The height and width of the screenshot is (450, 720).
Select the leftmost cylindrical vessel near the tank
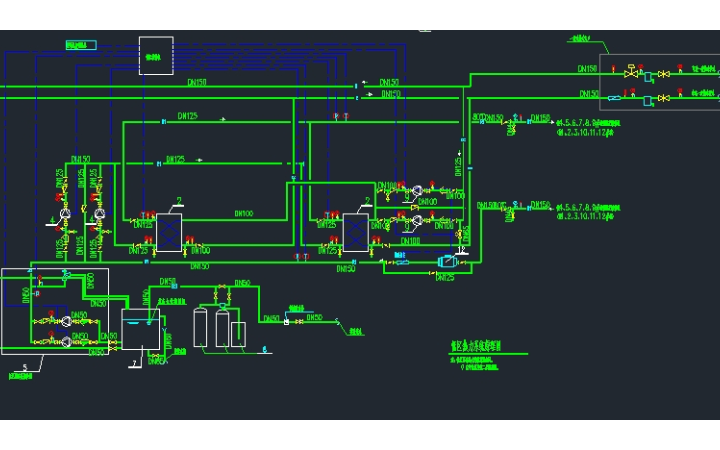click(200, 327)
